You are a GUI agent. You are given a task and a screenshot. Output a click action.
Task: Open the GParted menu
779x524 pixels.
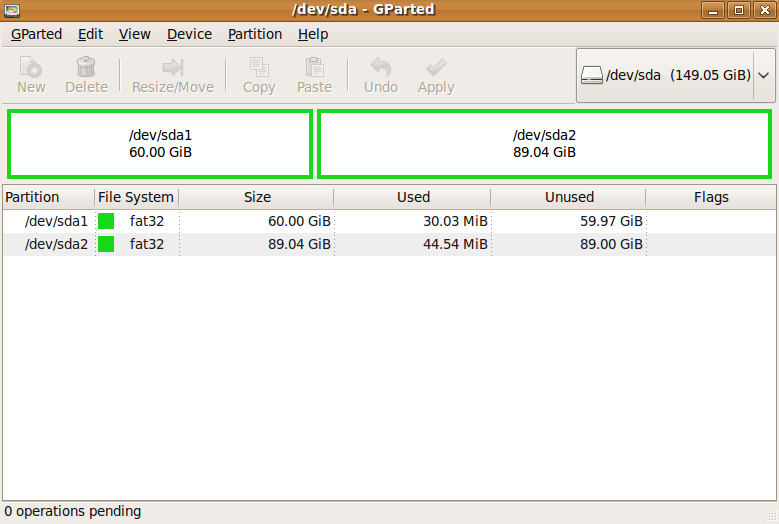click(36, 34)
